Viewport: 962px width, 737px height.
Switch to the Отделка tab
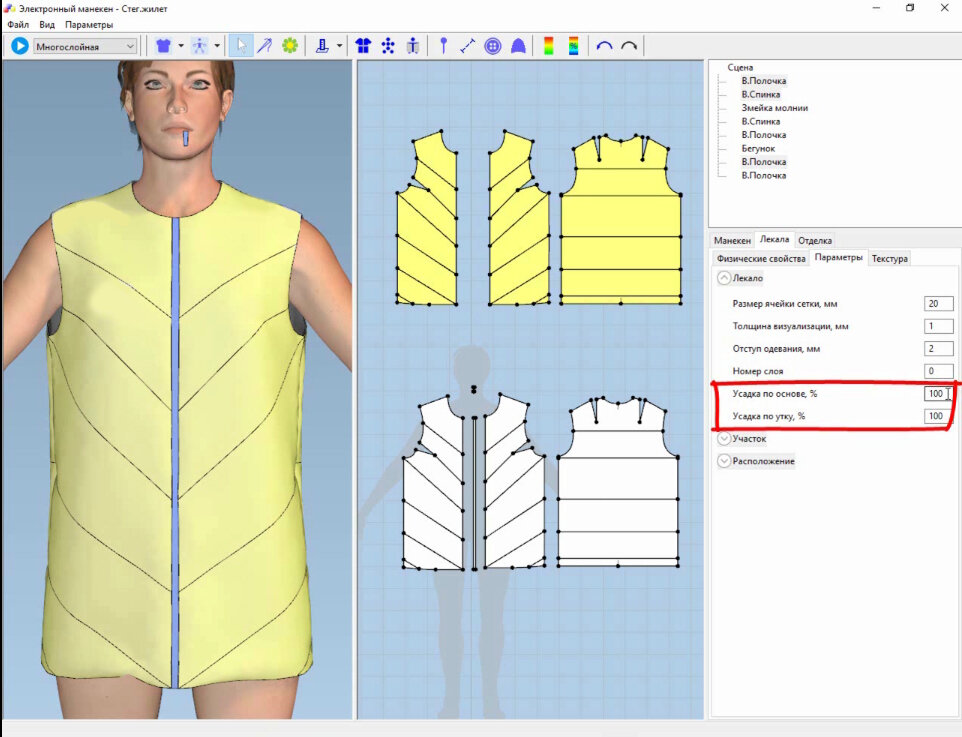coord(815,241)
